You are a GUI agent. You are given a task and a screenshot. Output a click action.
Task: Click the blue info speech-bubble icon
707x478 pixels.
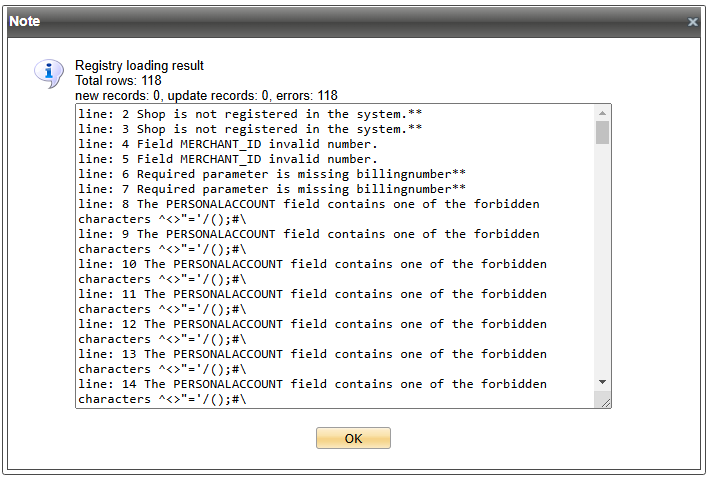click(x=48, y=73)
